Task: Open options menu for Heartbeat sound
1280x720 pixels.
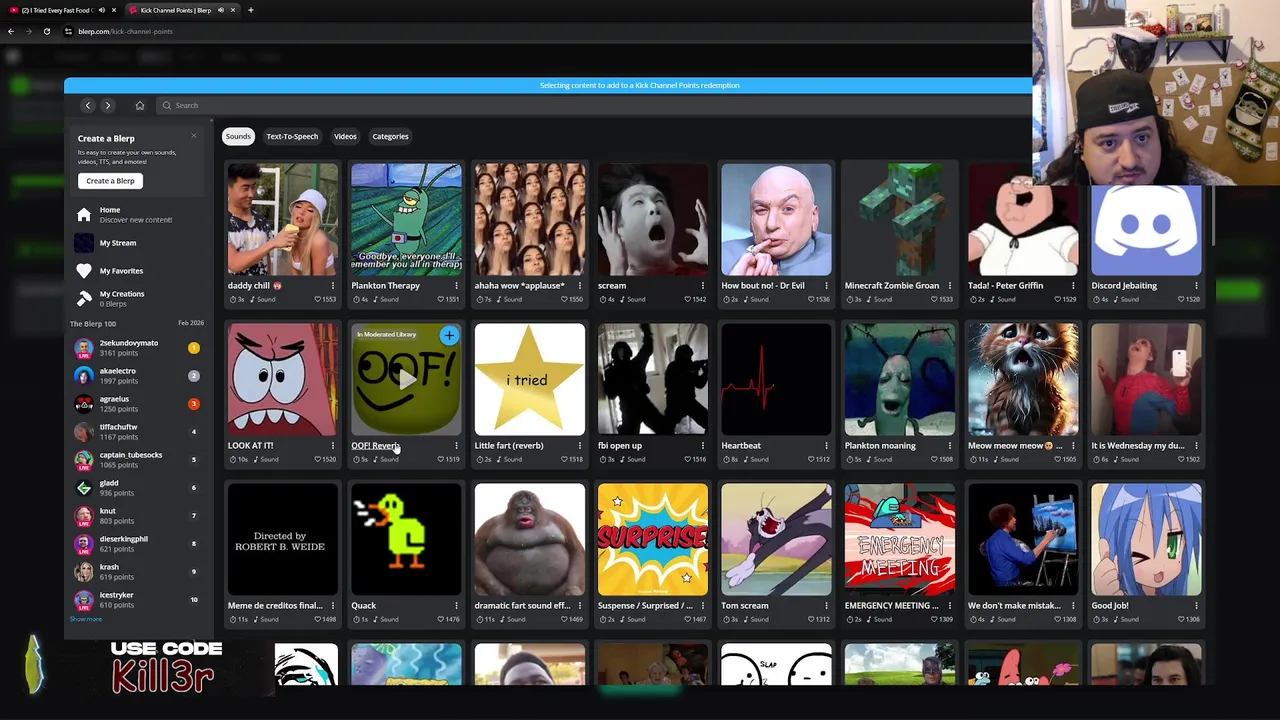Action: click(x=826, y=446)
